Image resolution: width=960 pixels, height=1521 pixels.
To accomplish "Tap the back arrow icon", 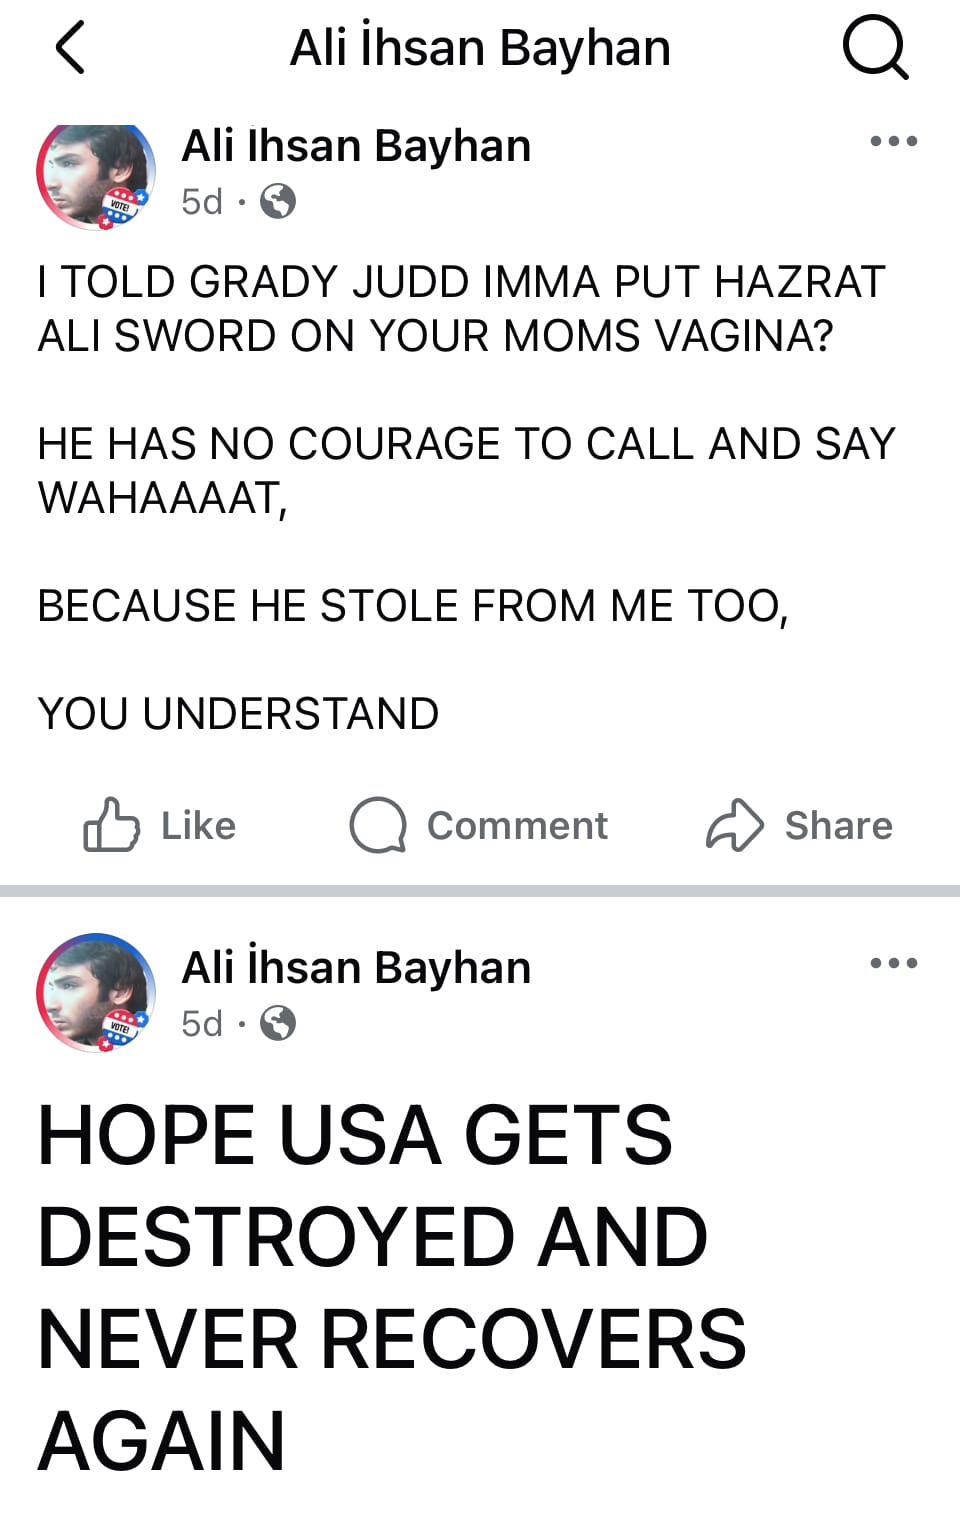I will click(70, 48).
